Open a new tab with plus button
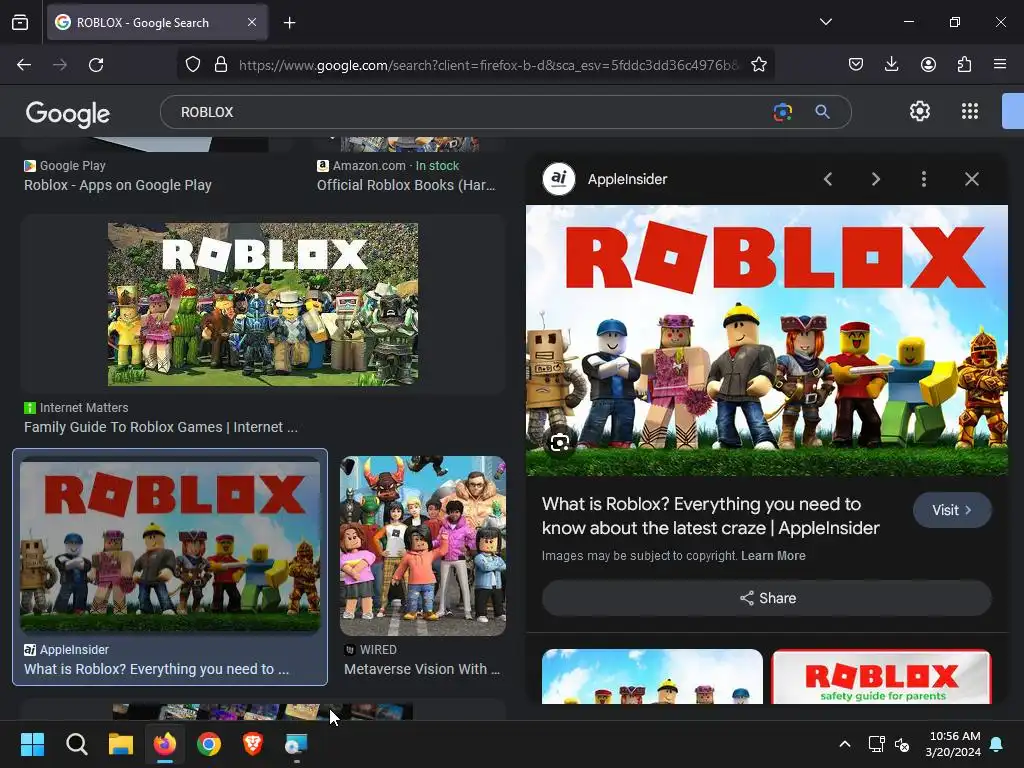The height and width of the screenshot is (768, 1024). [x=289, y=23]
